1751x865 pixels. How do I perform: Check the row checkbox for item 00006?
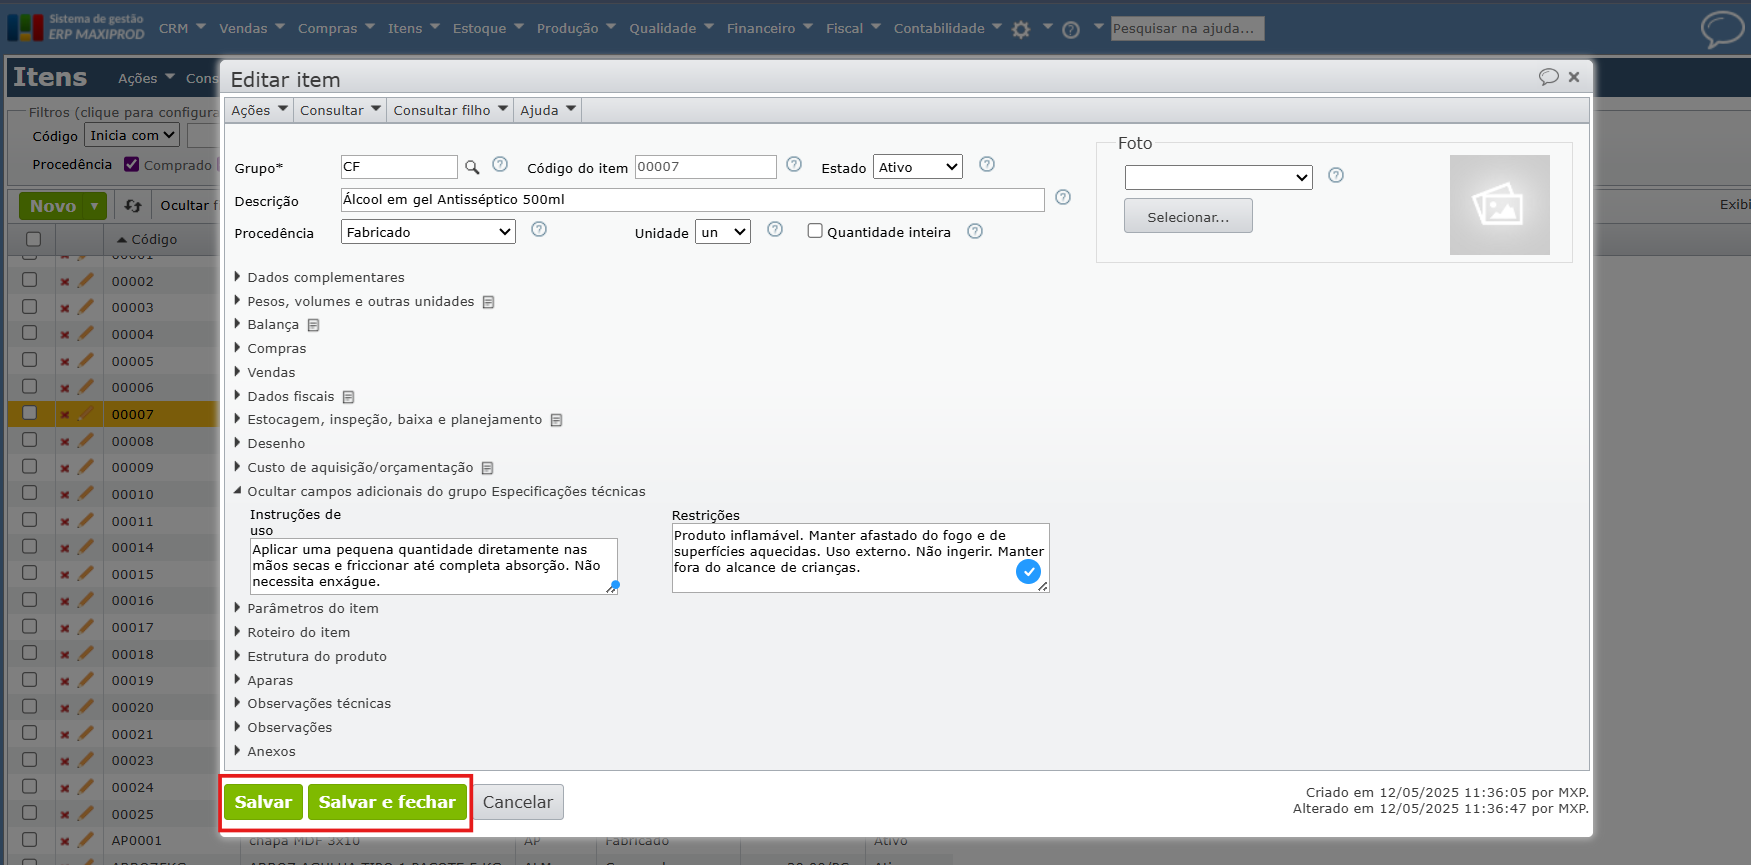(30, 386)
